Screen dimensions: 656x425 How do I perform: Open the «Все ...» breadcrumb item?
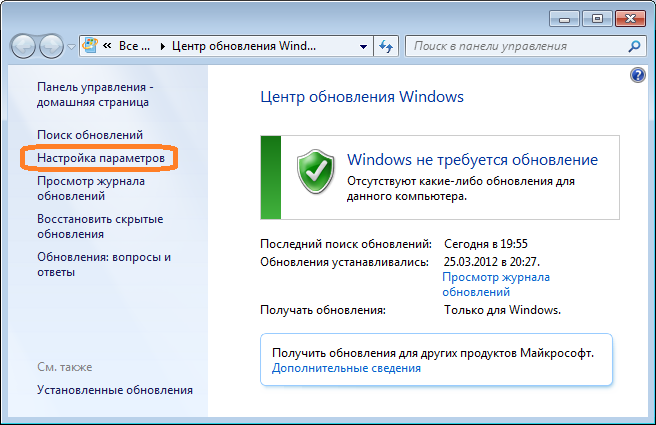134,46
